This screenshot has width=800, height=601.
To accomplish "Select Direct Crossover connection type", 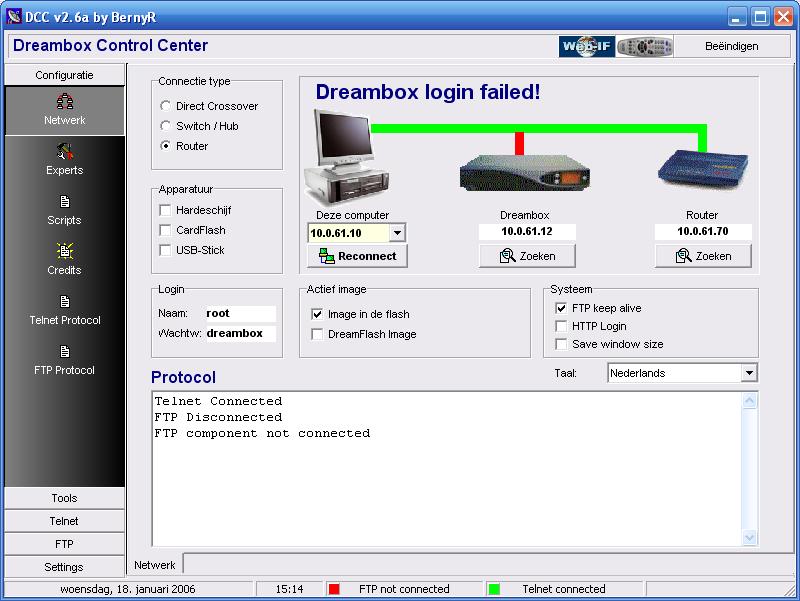I will pos(165,106).
